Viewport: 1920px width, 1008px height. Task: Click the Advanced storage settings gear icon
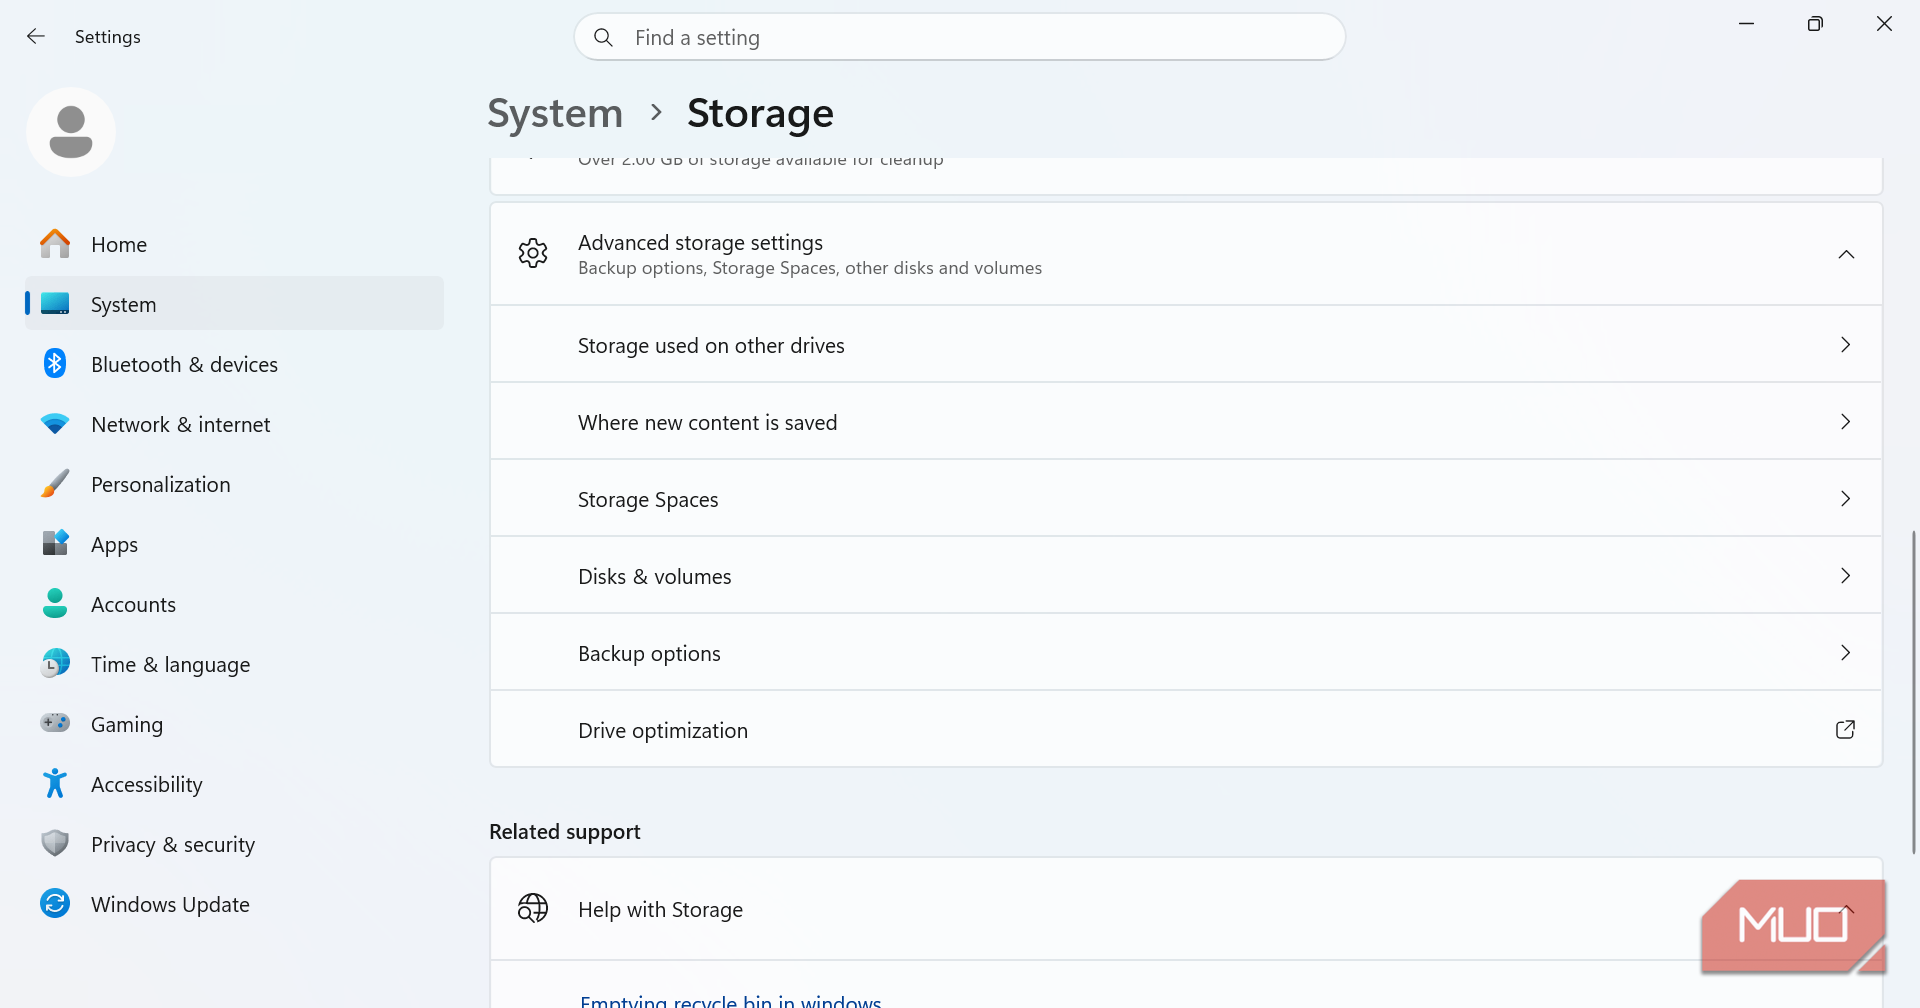(x=533, y=254)
